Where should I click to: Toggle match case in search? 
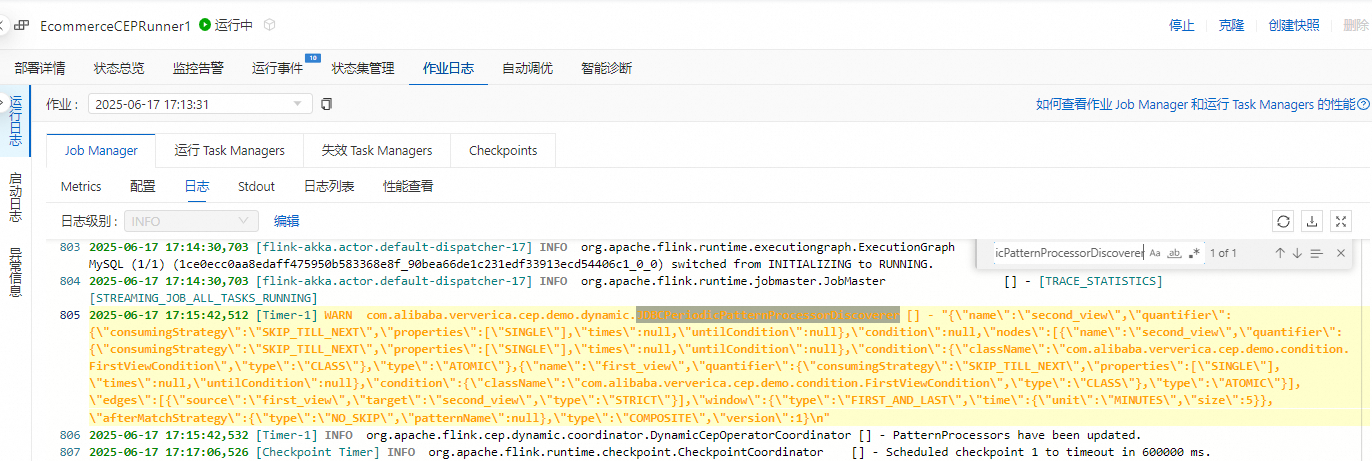(x=1155, y=253)
